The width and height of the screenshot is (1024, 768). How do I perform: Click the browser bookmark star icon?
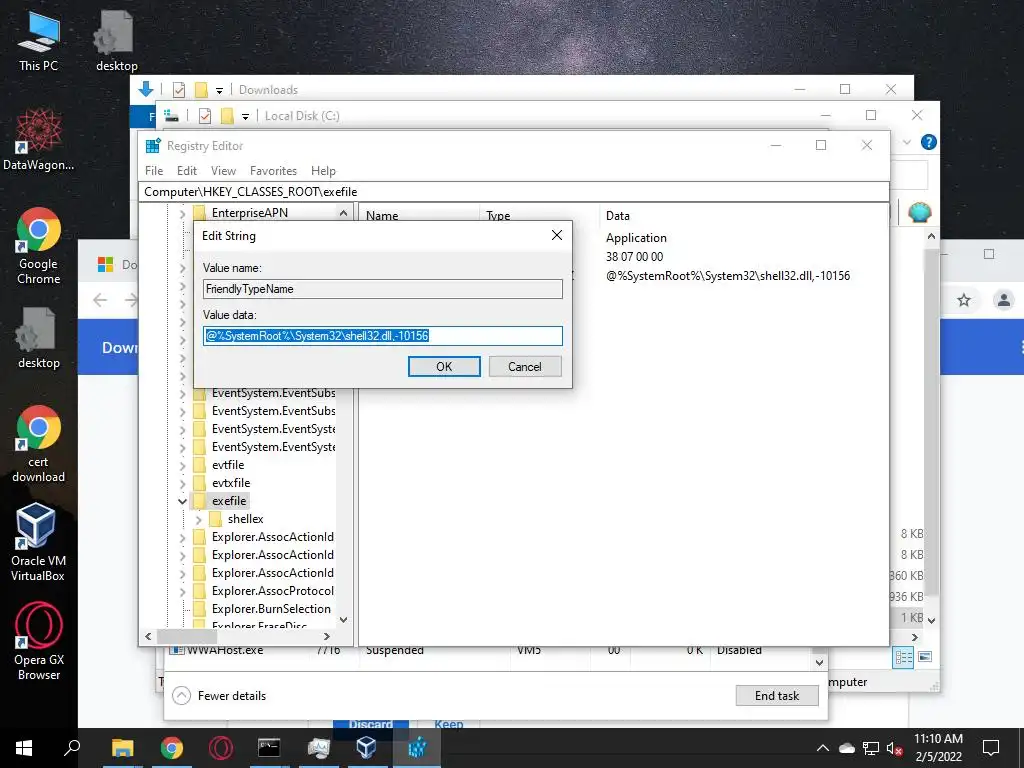(x=964, y=300)
